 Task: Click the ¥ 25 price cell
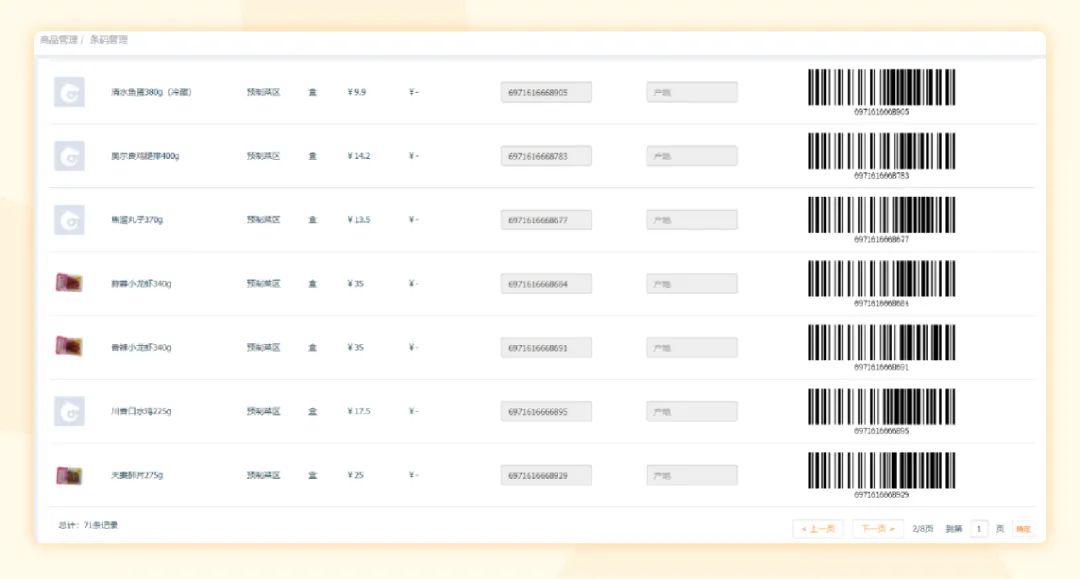[355, 476]
